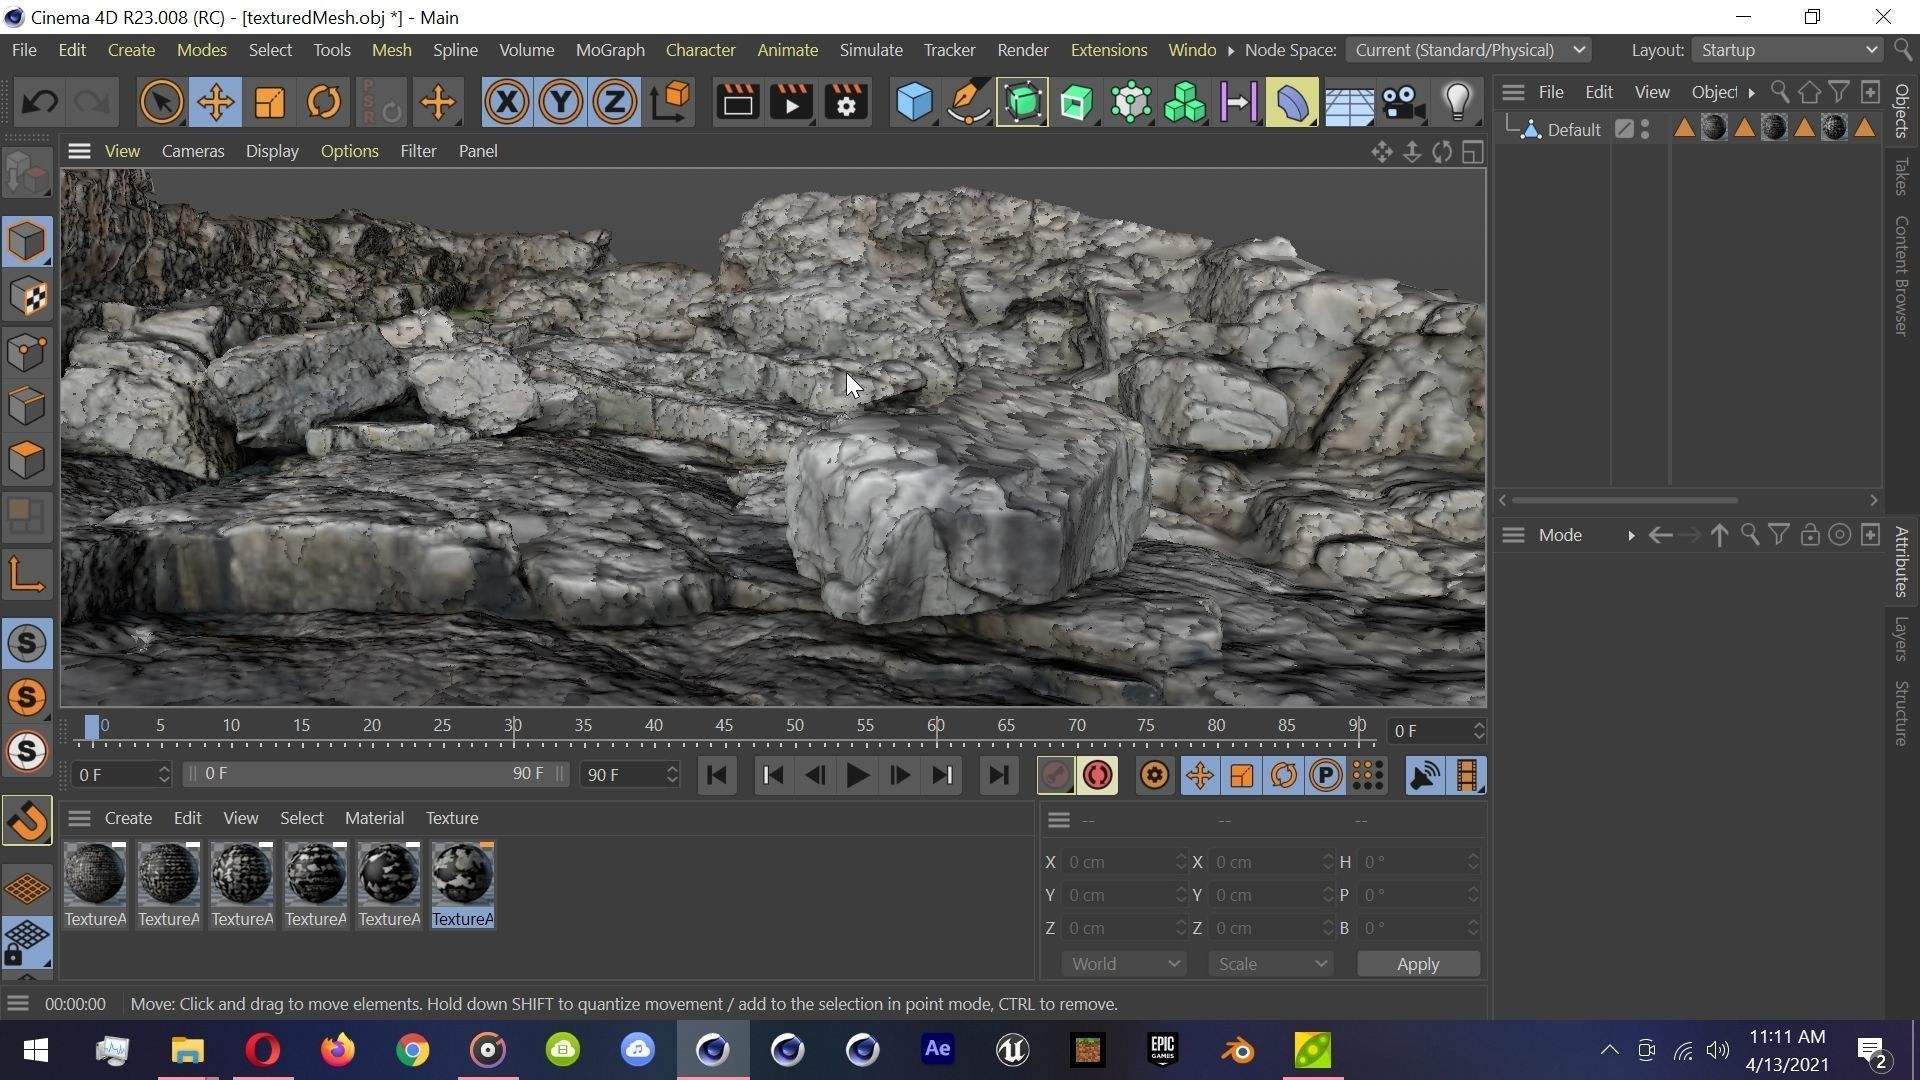Image resolution: width=1920 pixels, height=1080 pixels.
Task: Click the Undo arrow icon
Action: click(40, 102)
